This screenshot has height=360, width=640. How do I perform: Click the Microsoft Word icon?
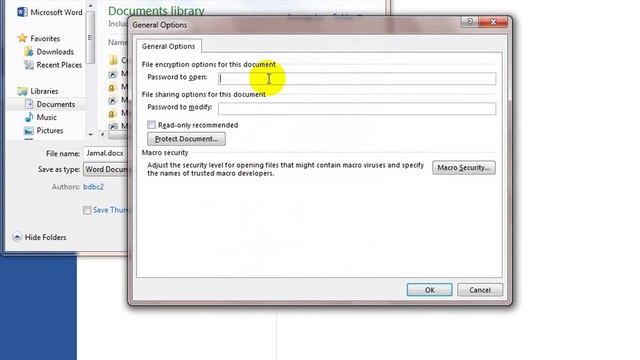22,12
